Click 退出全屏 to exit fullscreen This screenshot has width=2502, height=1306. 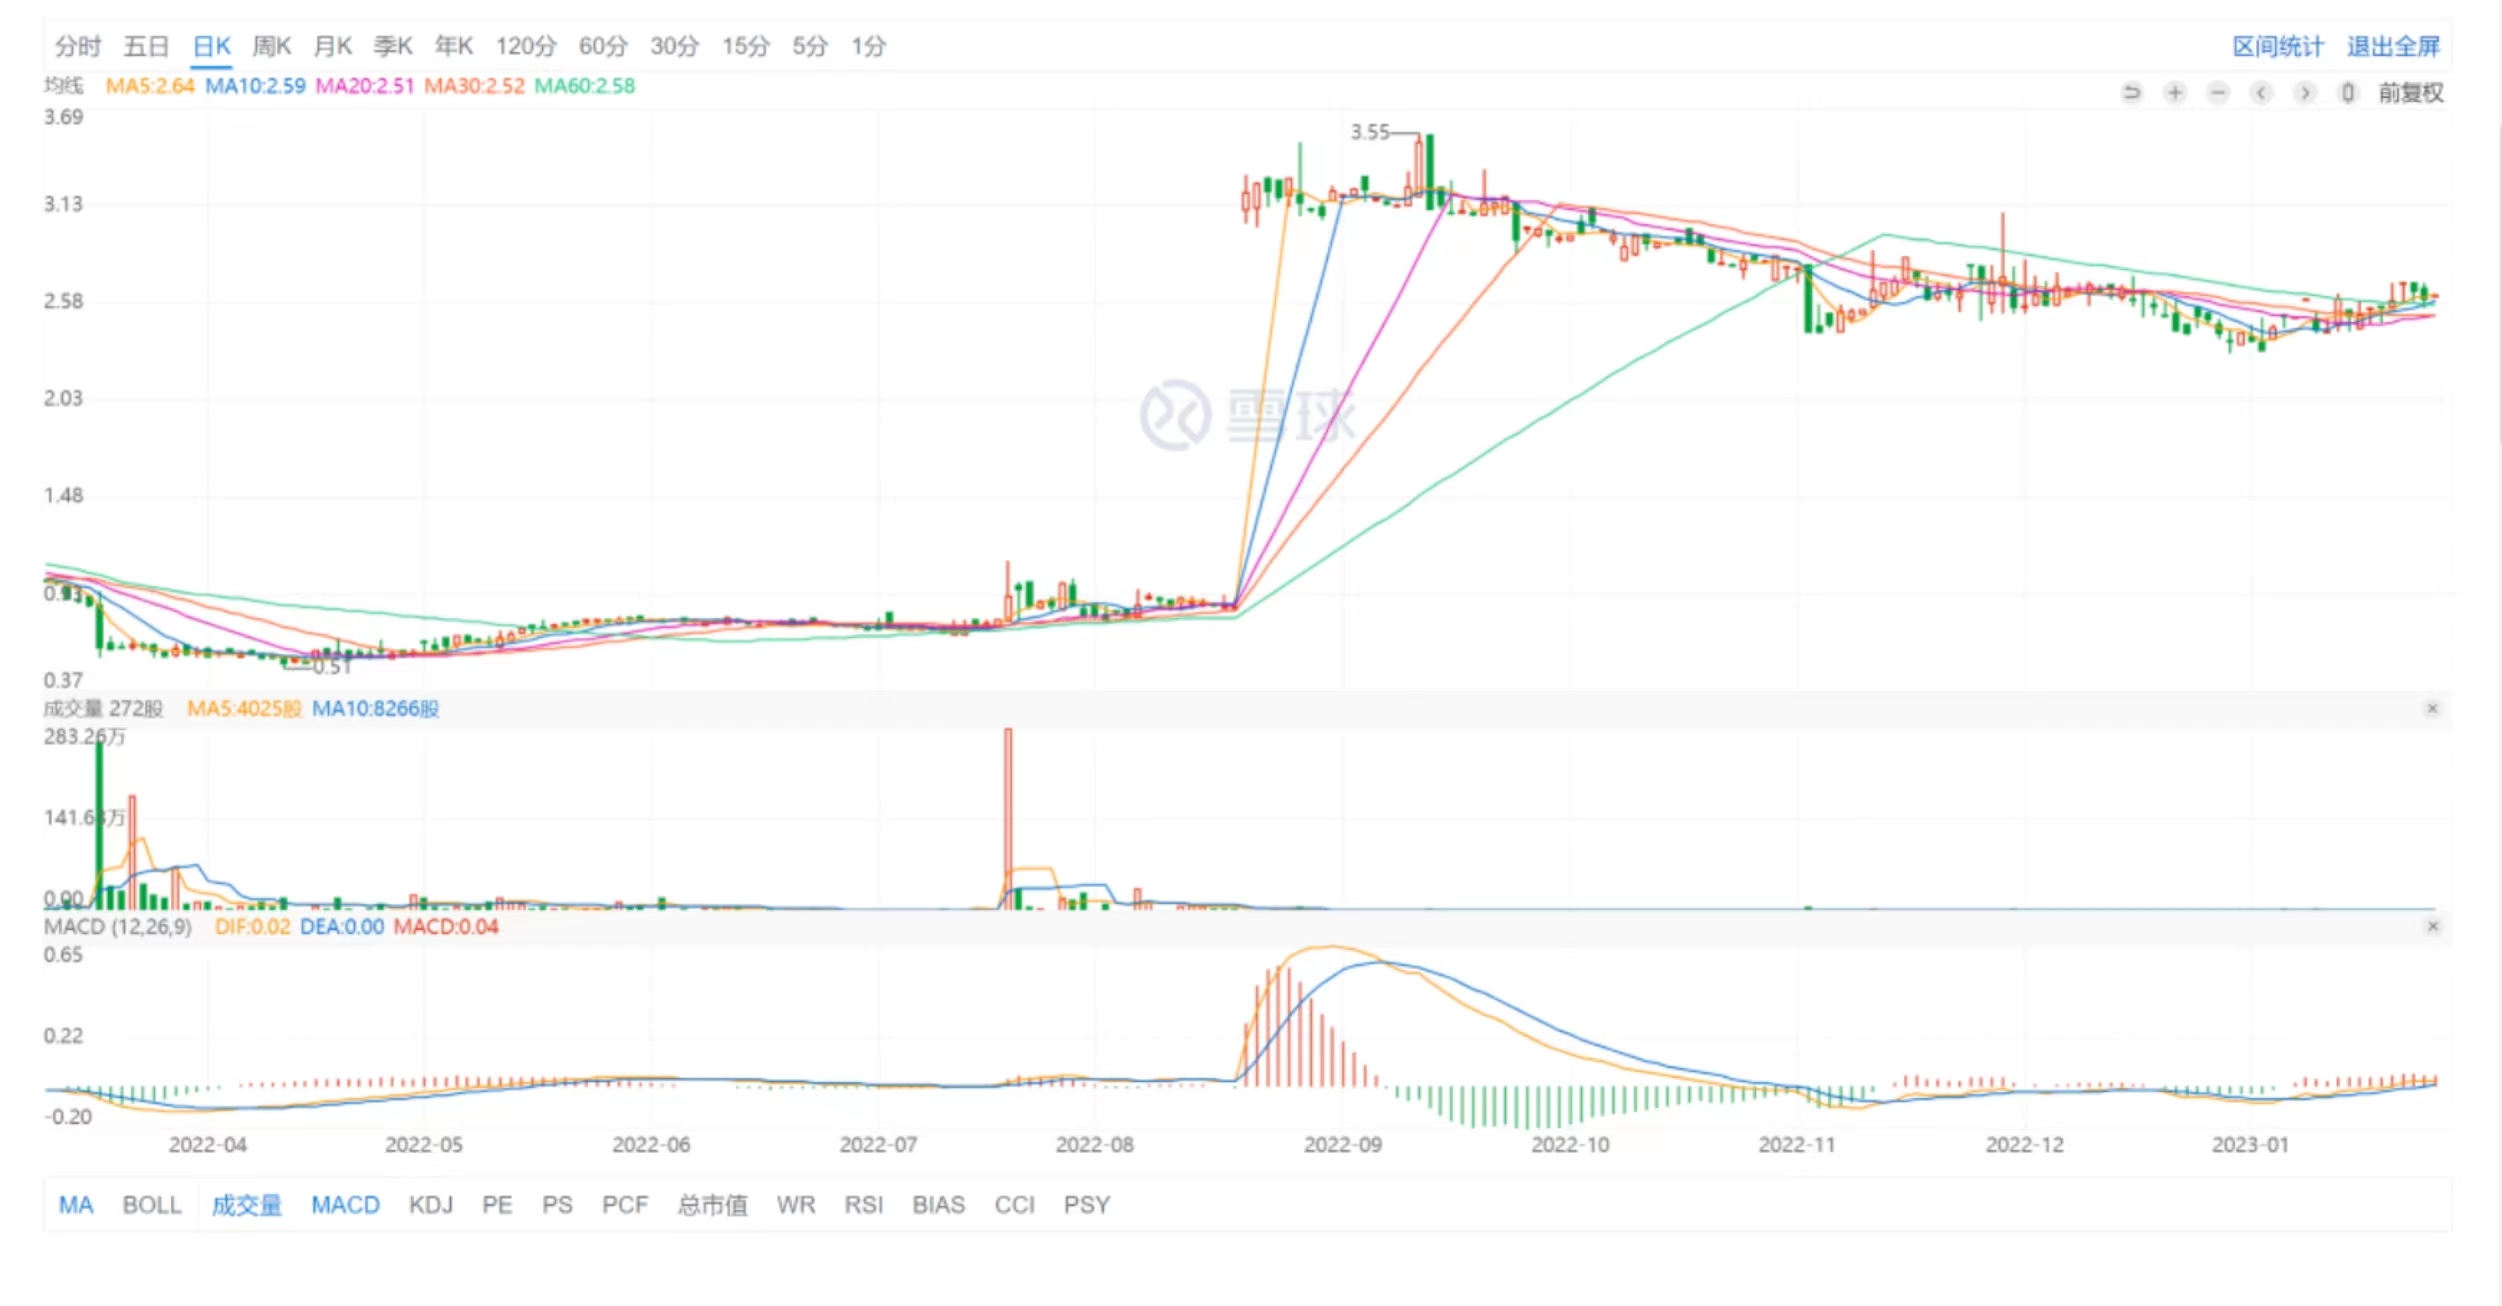(x=2393, y=46)
